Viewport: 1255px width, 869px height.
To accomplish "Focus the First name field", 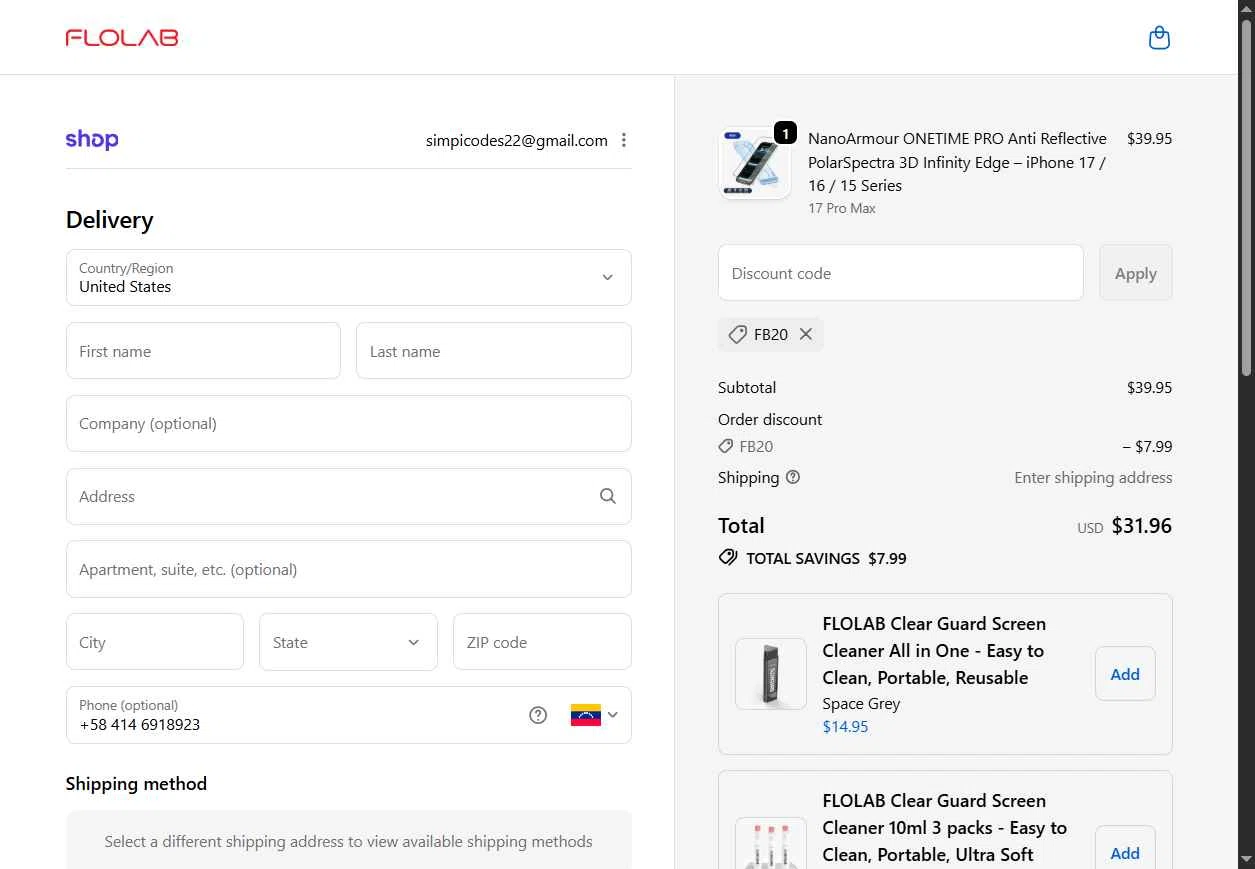I will (x=203, y=351).
